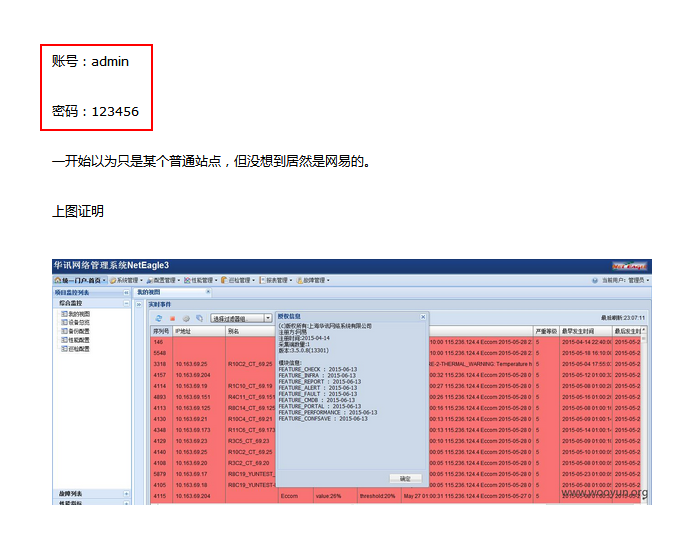692x533 pixels.
Task: Open the 巡检管理 menu
Action: pos(238,280)
